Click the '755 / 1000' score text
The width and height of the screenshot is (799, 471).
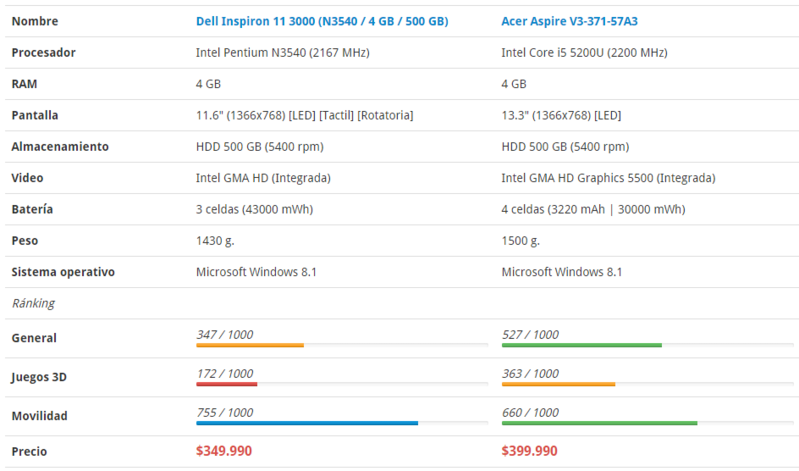(225, 412)
